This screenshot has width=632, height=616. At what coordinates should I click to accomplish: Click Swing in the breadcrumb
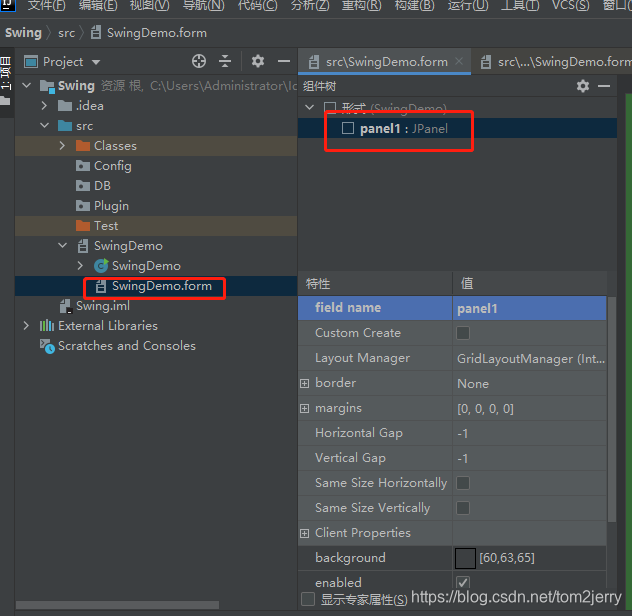pos(23,33)
